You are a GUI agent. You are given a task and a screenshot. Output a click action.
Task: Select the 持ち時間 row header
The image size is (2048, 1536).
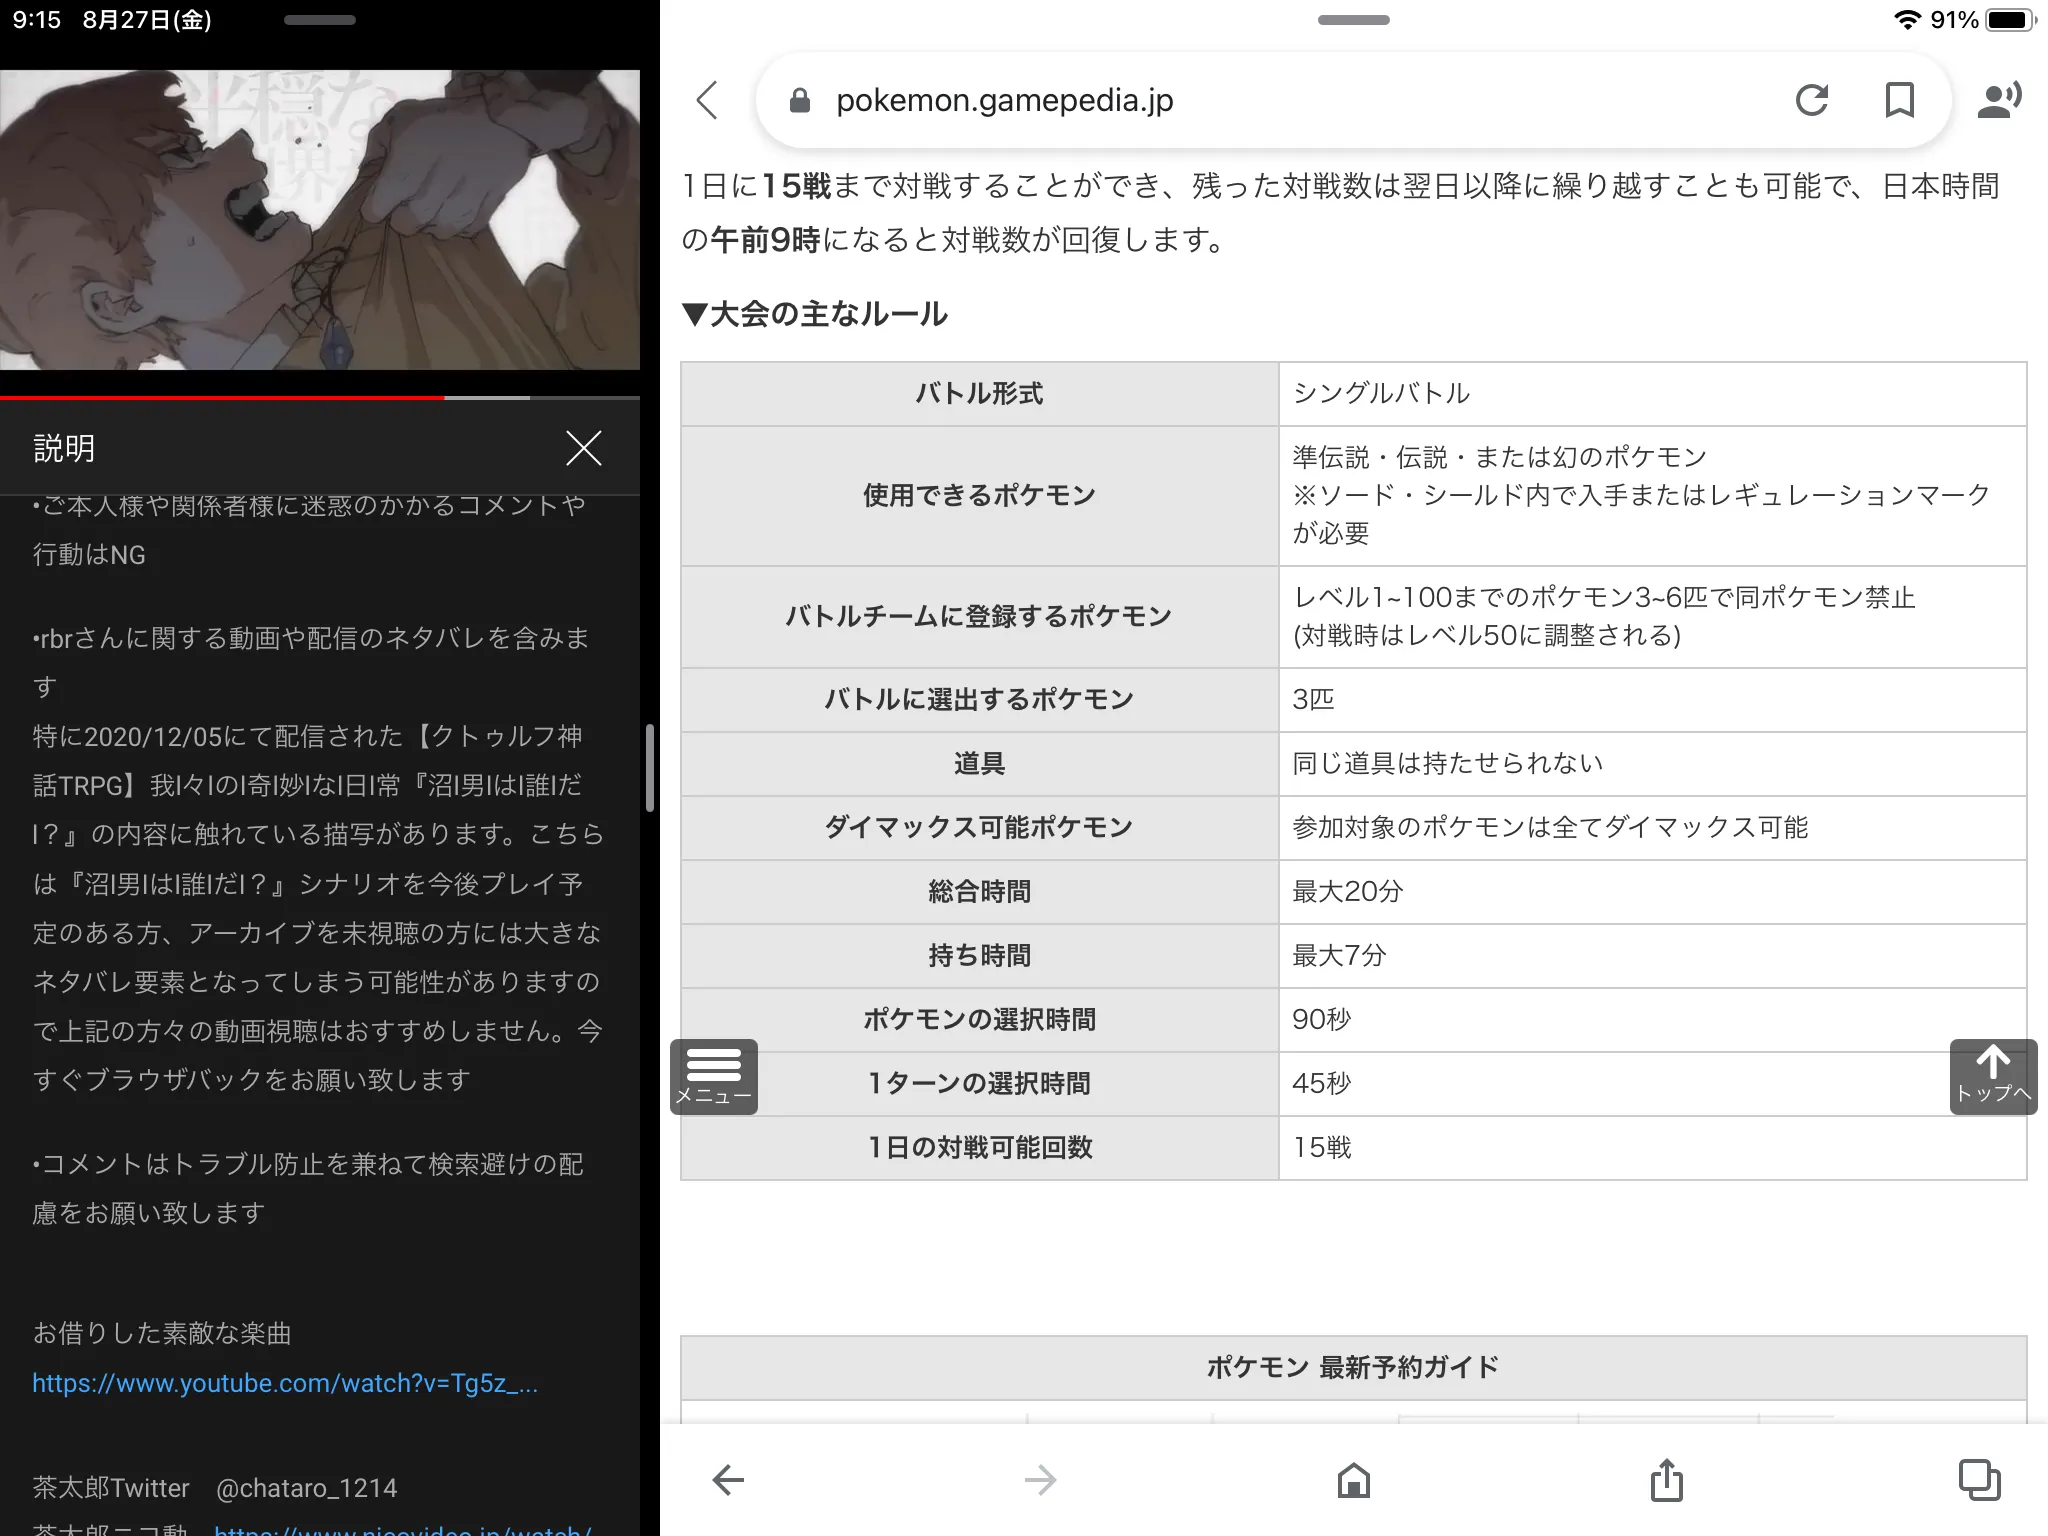[980, 956]
